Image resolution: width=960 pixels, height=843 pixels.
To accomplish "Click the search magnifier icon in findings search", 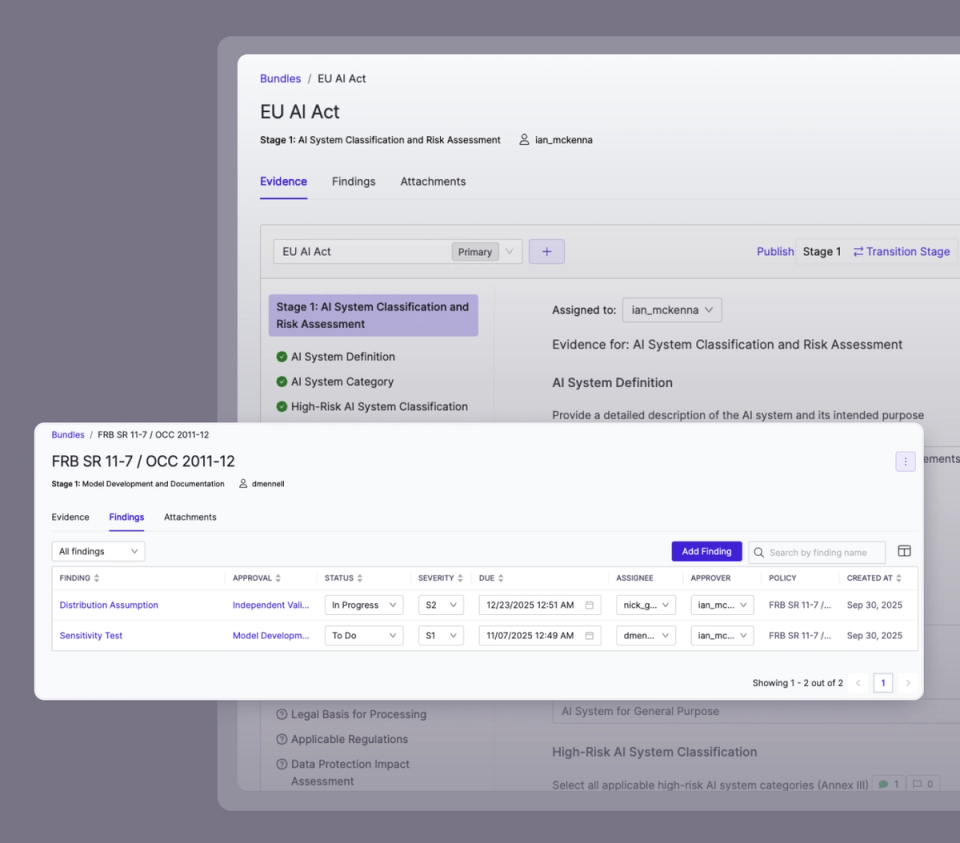I will tap(759, 552).
